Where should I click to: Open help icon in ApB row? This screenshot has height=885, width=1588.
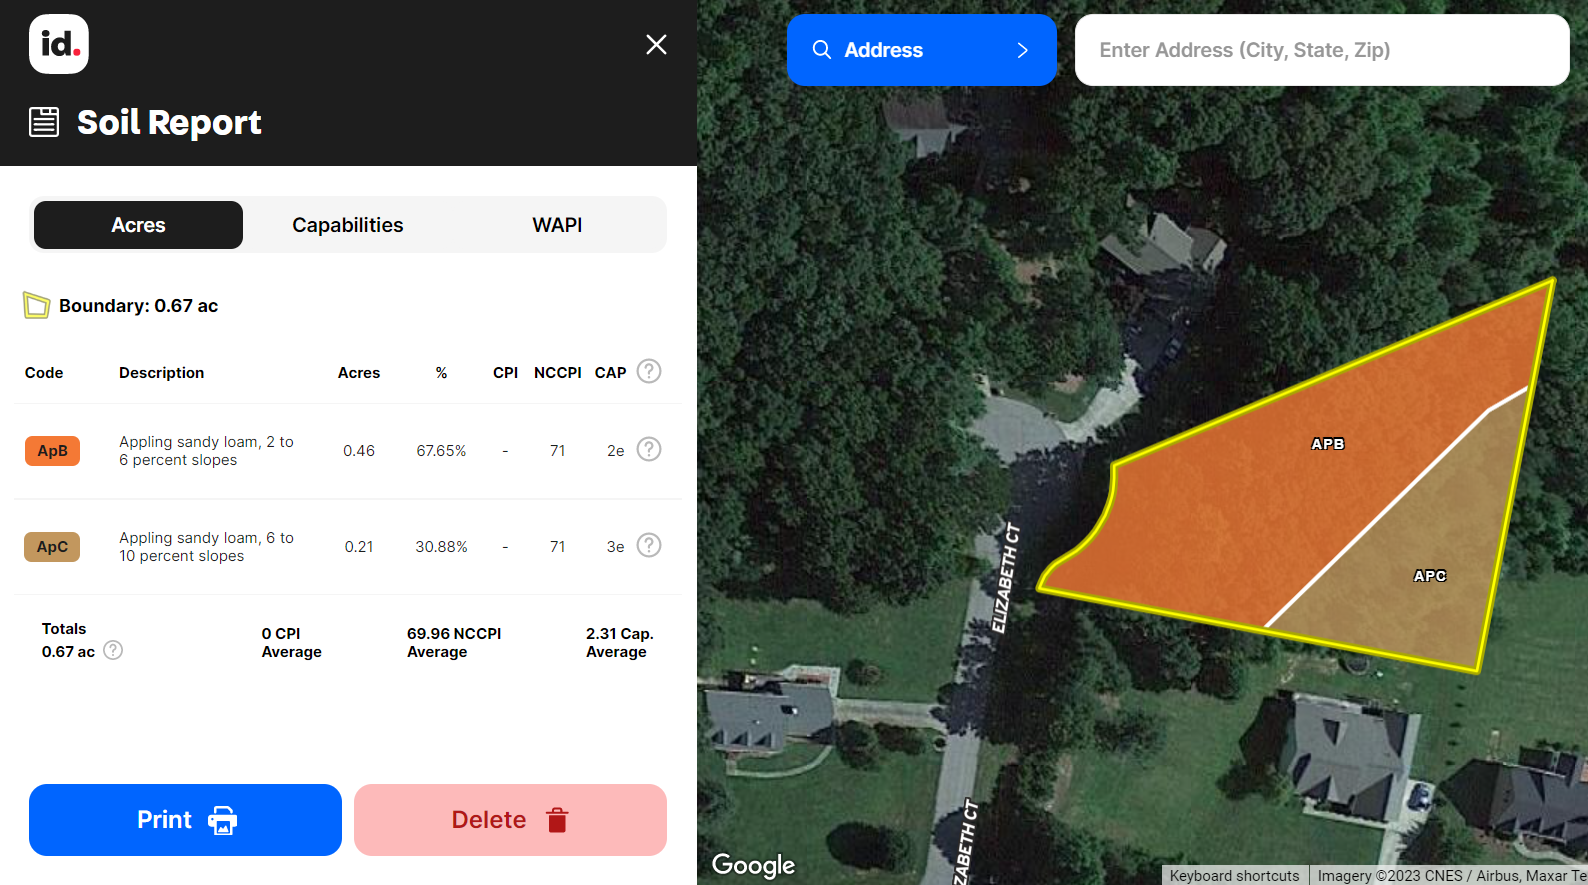tap(649, 449)
